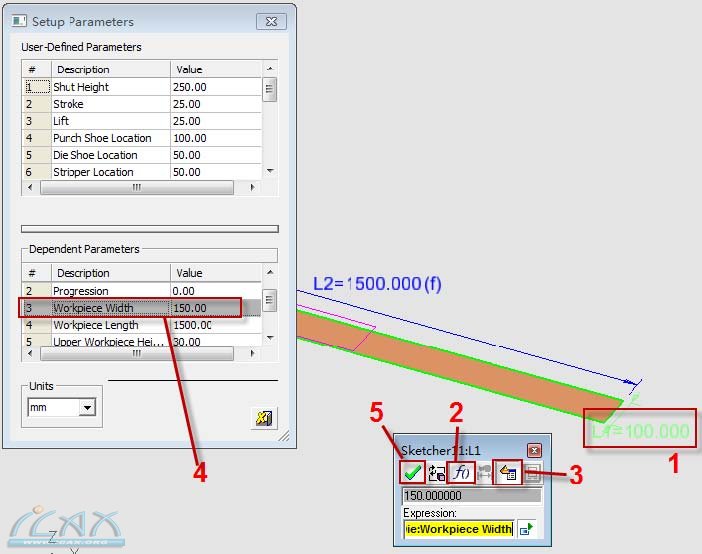
Task: Select the L2=1500.000 (f) dimension label
Action: 377,283
